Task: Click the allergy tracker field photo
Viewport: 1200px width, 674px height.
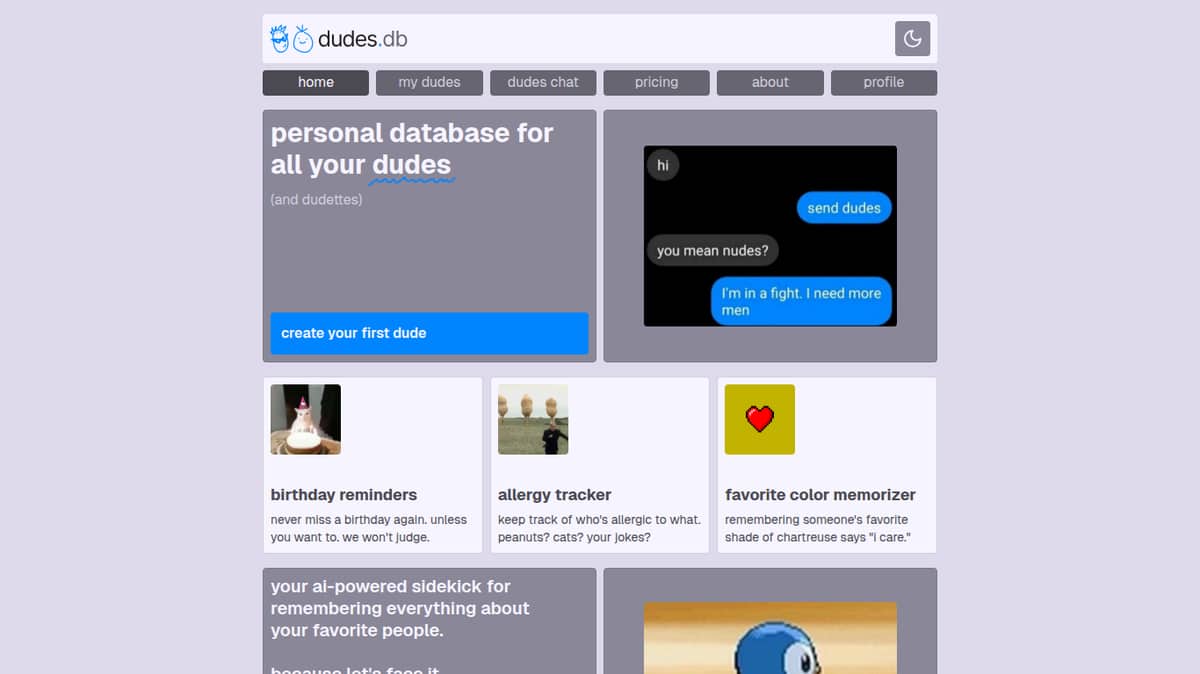Action: pyautogui.click(x=533, y=420)
